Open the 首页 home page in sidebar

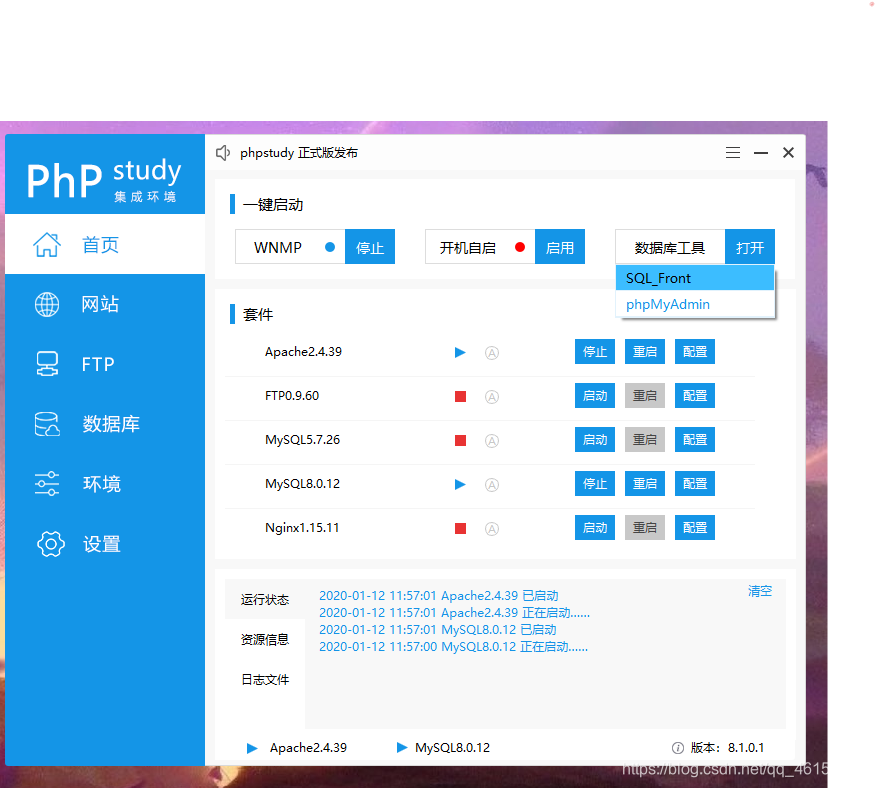pos(105,244)
